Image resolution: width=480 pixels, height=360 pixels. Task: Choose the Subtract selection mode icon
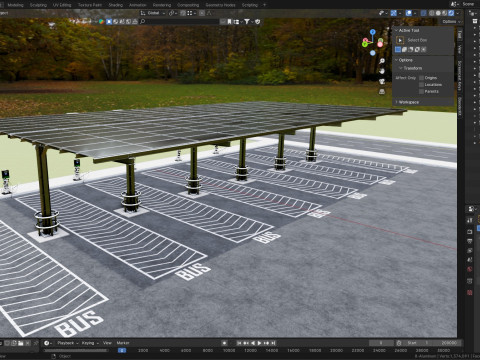click(411, 49)
